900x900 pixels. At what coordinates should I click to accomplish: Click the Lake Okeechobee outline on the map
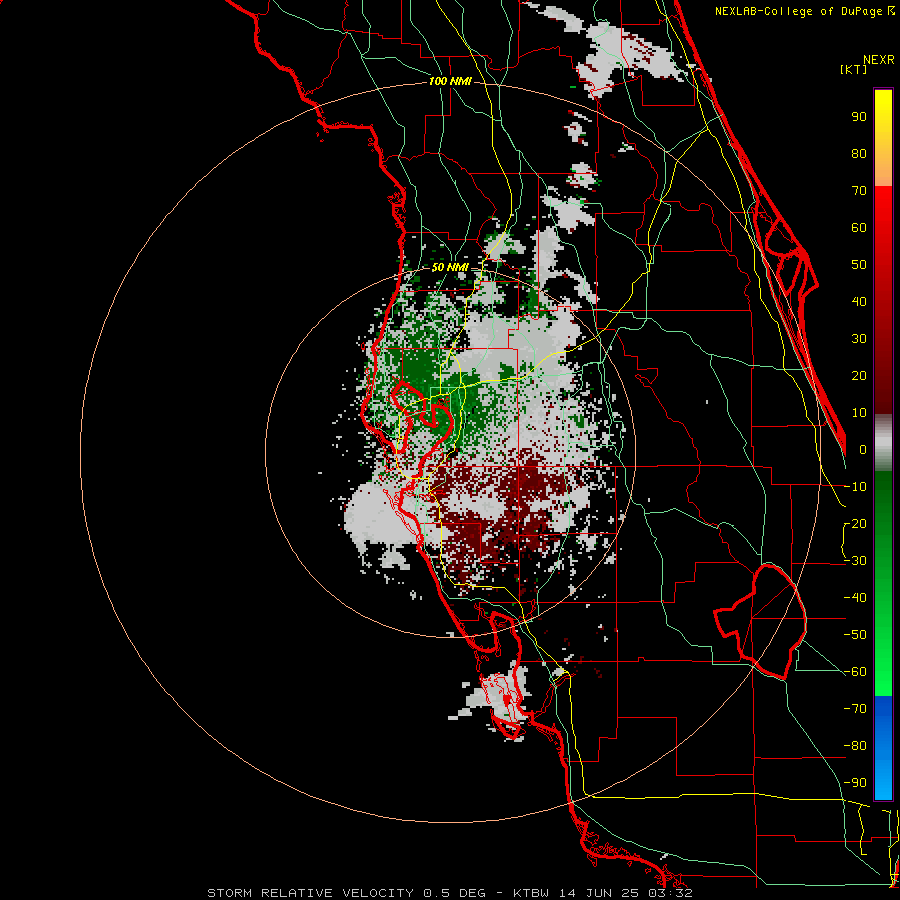tap(761, 621)
